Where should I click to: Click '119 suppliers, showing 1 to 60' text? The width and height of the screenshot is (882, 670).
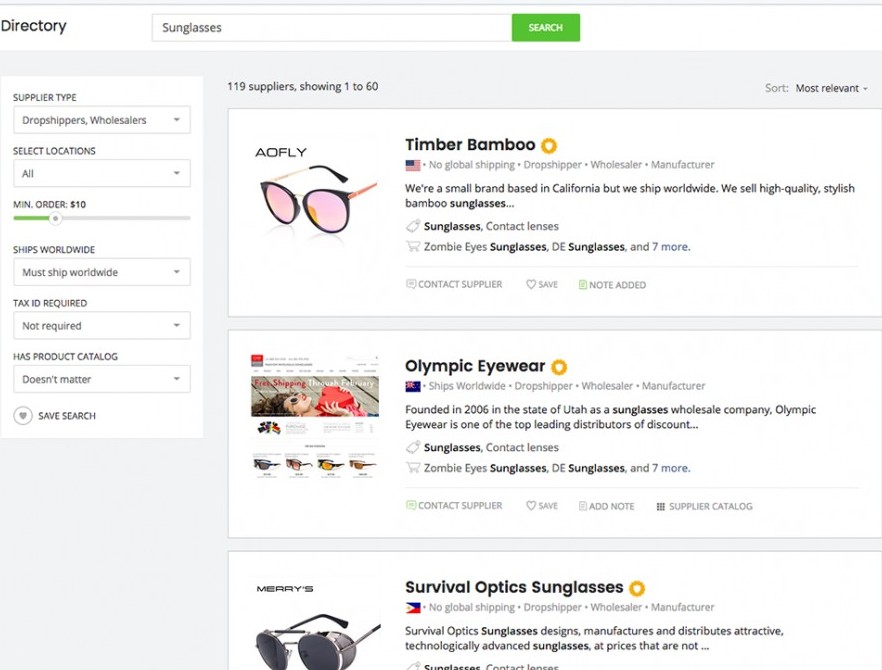point(303,87)
